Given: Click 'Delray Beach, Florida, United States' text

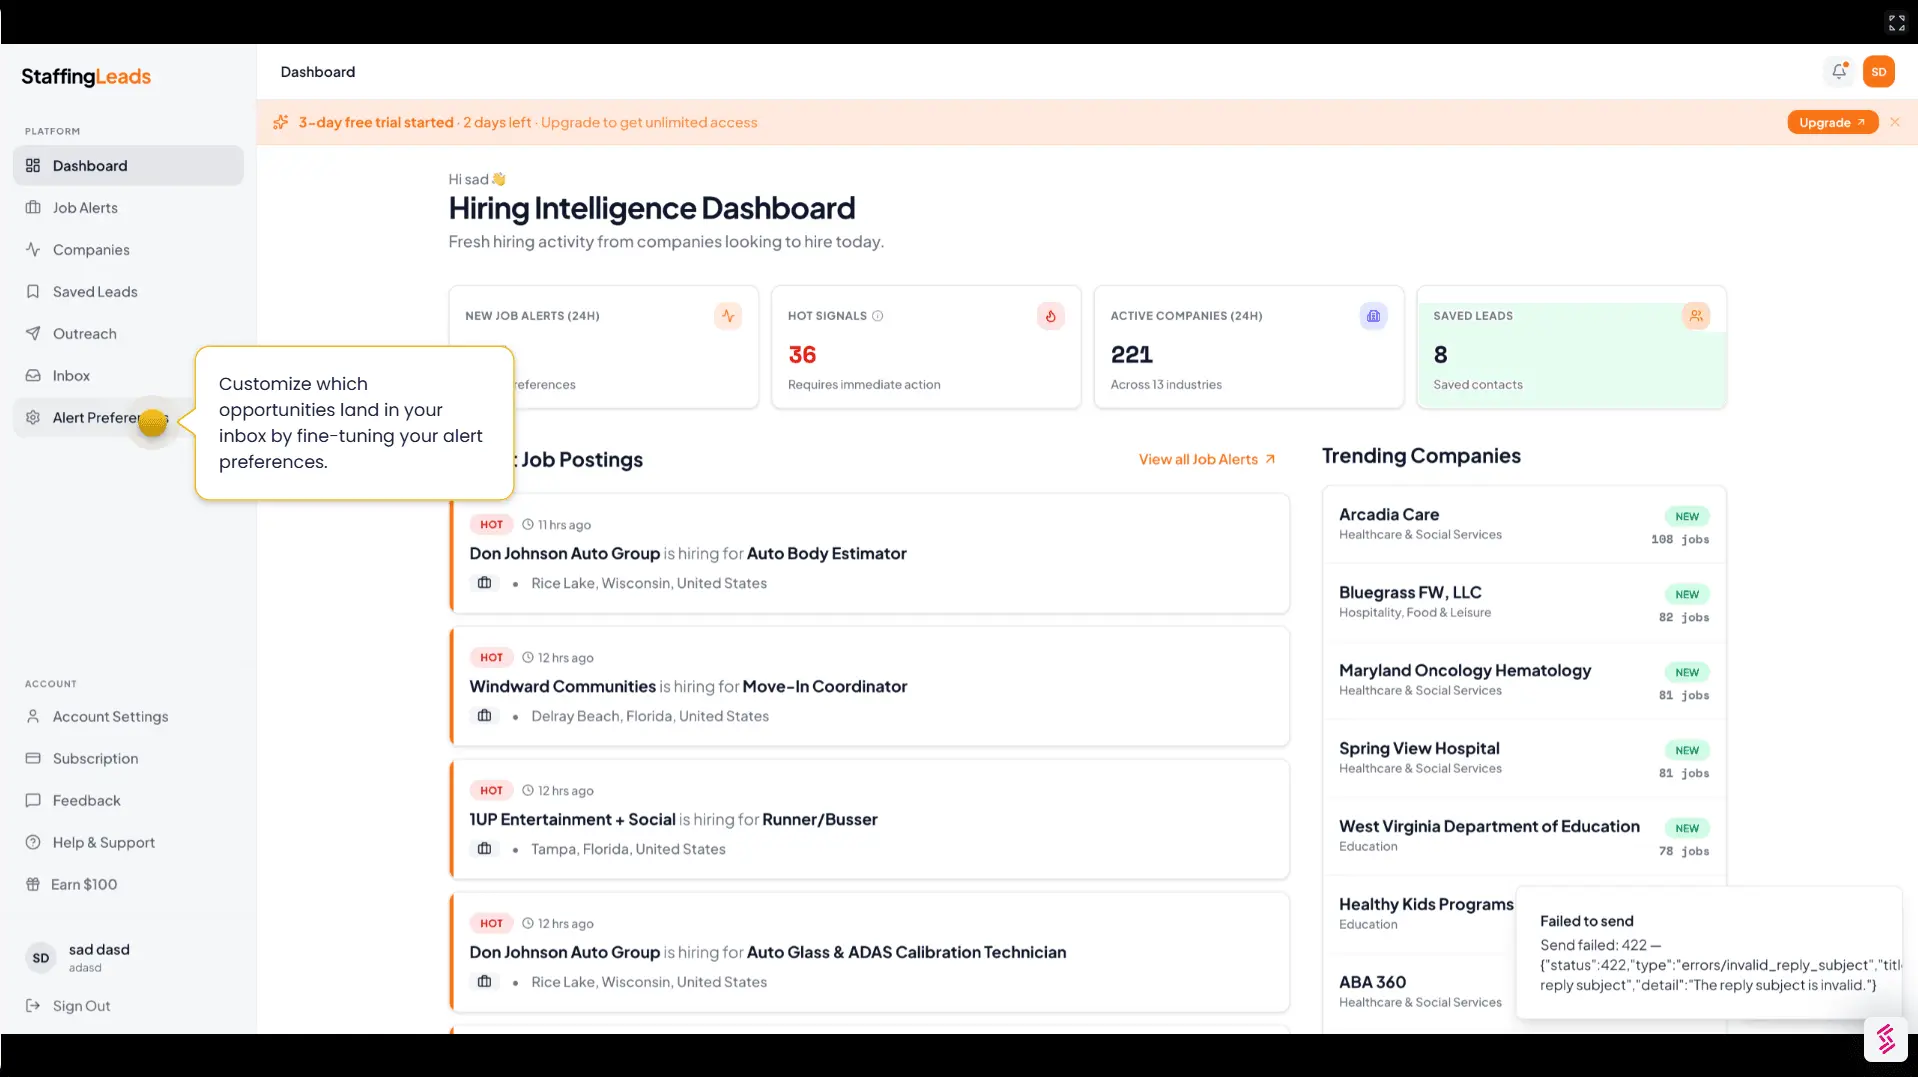Looking at the screenshot, I should pos(650,716).
